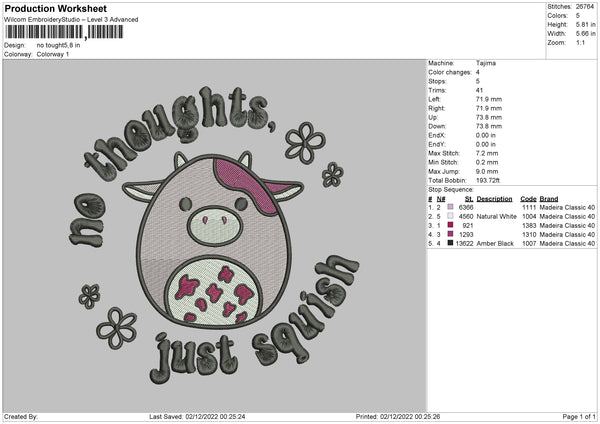The width and height of the screenshot is (600, 424).
Task: Click the "Colors:" label in the summary
Action: pyautogui.click(x=558, y=16)
